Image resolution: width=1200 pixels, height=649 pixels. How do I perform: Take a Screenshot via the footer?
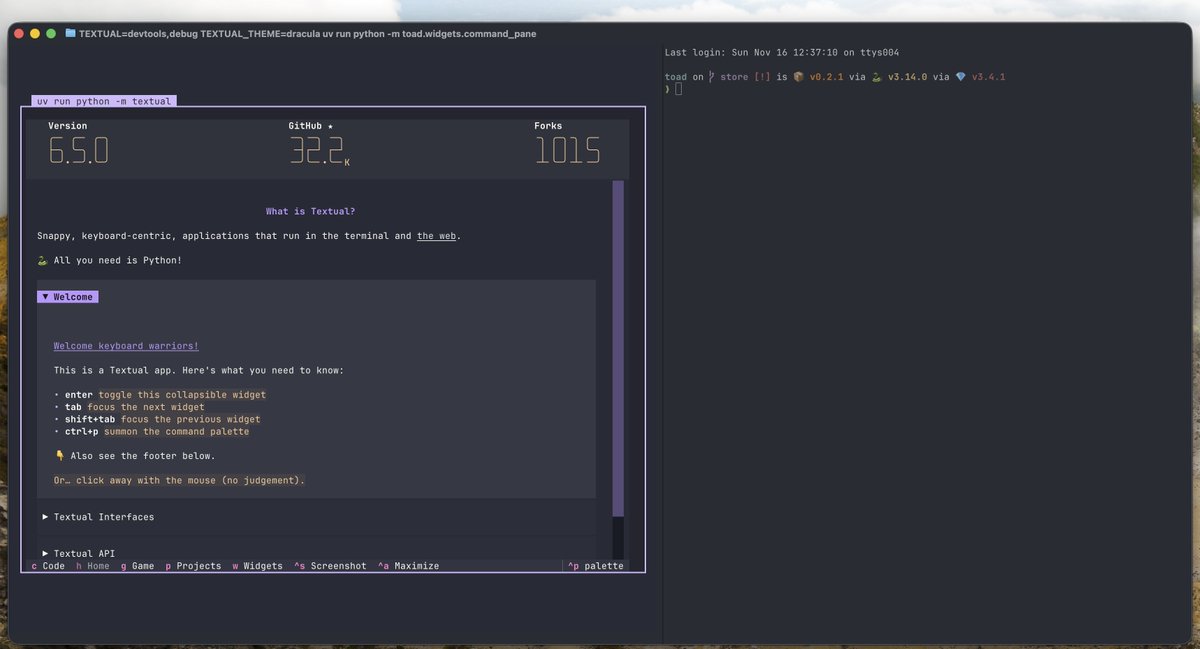(x=330, y=566)
